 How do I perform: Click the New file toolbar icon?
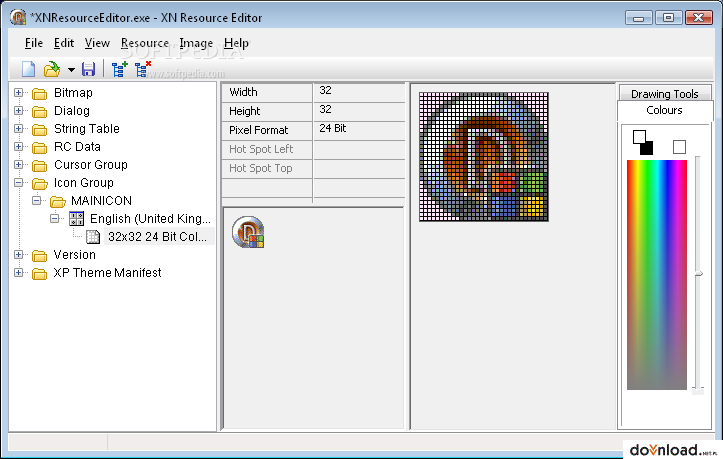(x=28, y=69)
